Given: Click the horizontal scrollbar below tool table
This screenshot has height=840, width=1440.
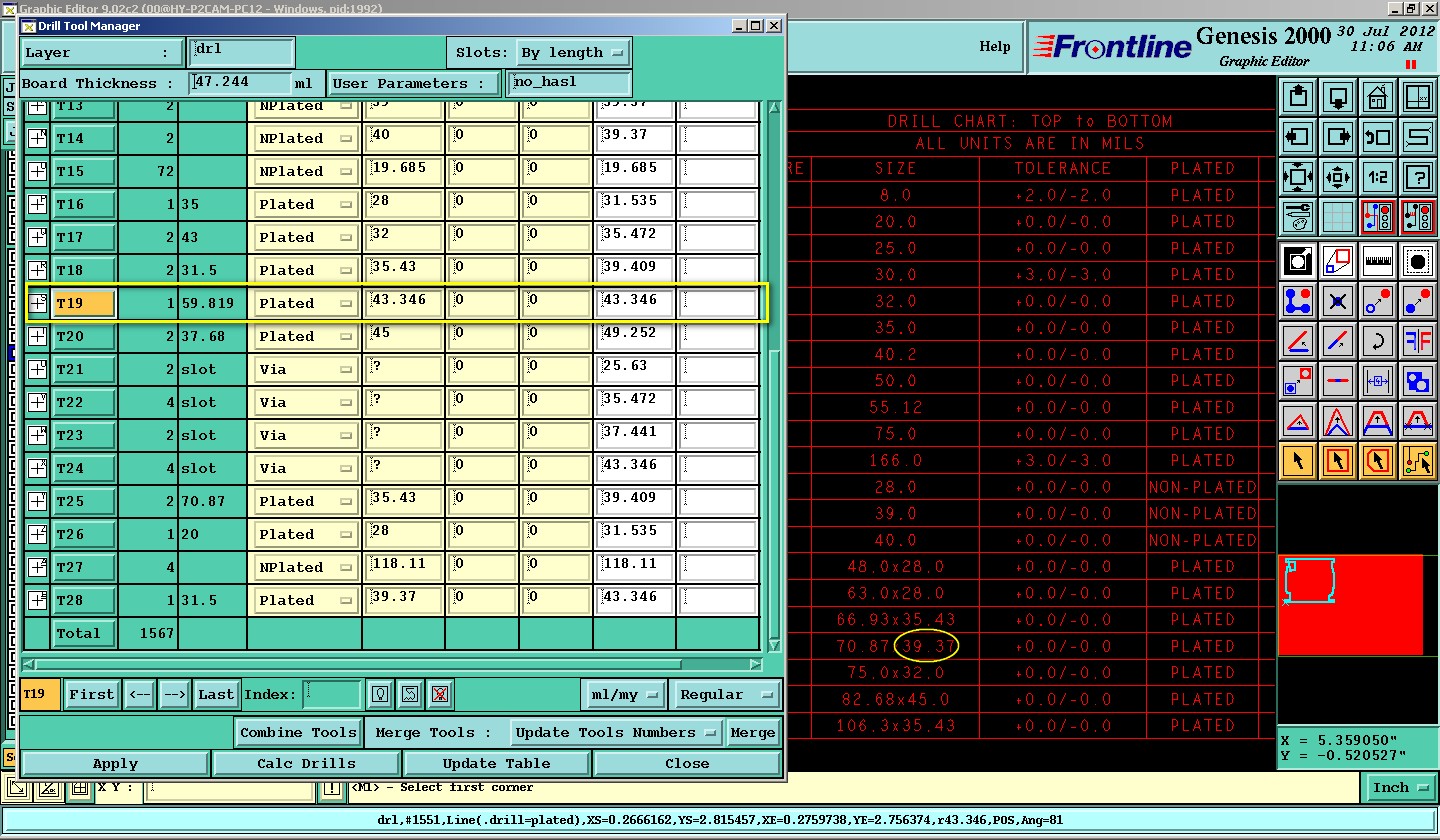Looking at the screenshot, I should pyautogui.click(x=390, y=664).
